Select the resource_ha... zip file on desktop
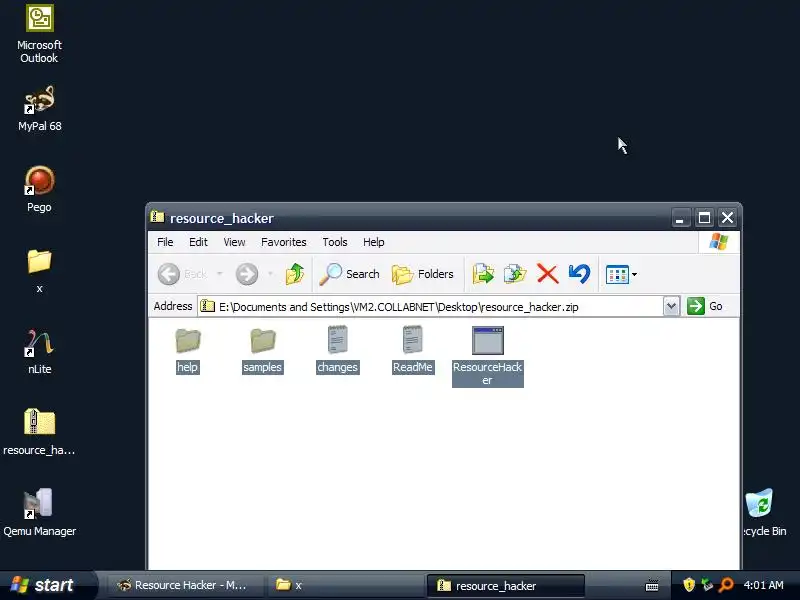The width and height of the screenshot is (800, 600). point(39,432)
